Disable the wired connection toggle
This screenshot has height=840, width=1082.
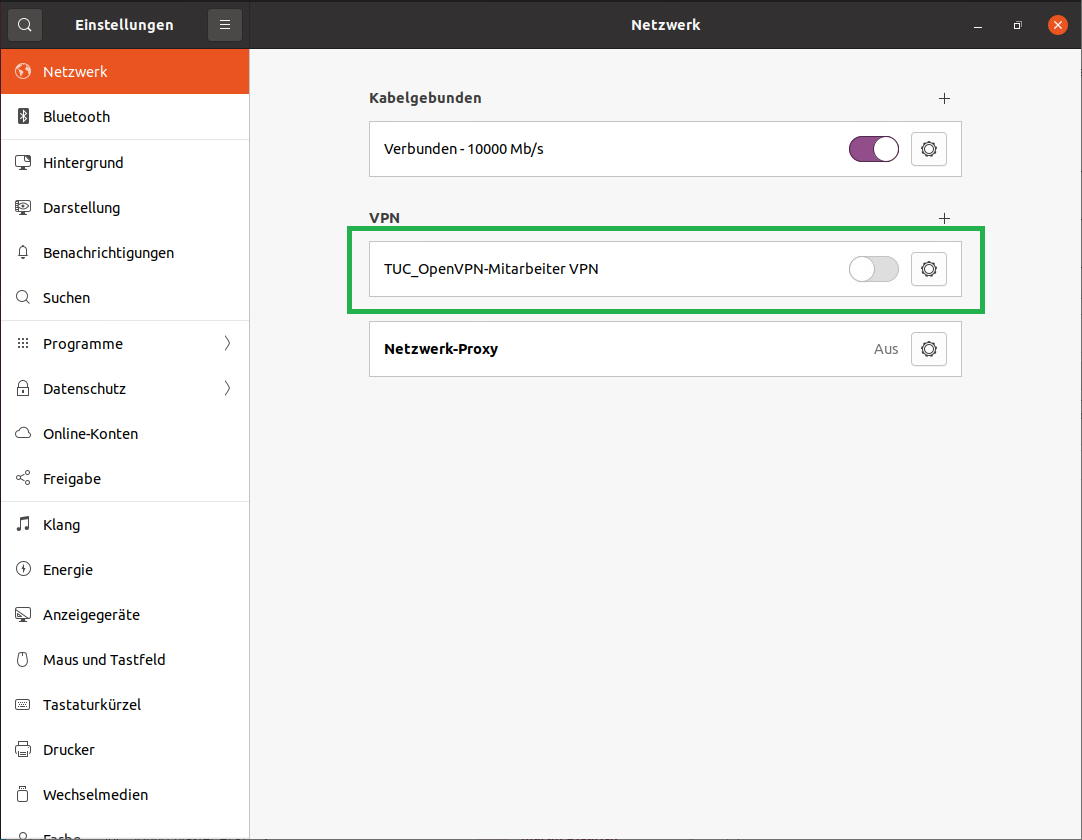point(873,149)
